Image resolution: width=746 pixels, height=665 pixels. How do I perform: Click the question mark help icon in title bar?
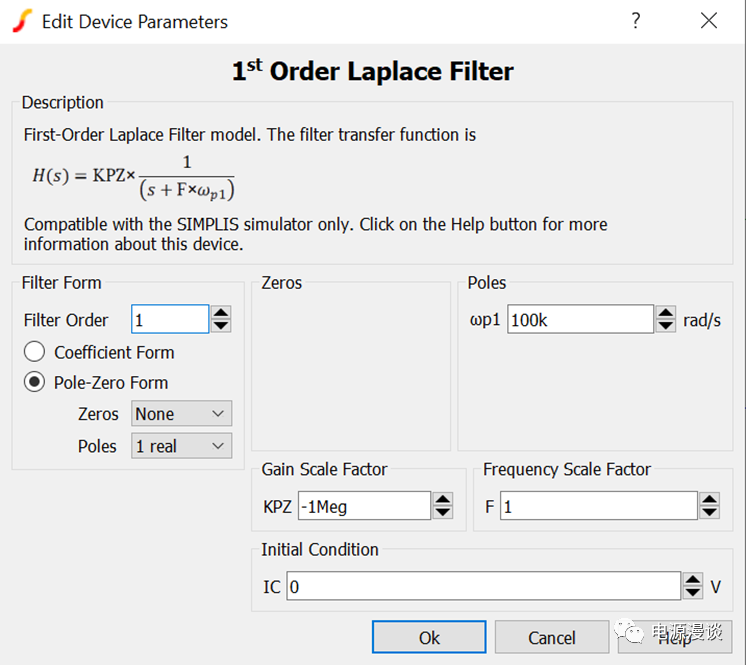coord(635,21)
